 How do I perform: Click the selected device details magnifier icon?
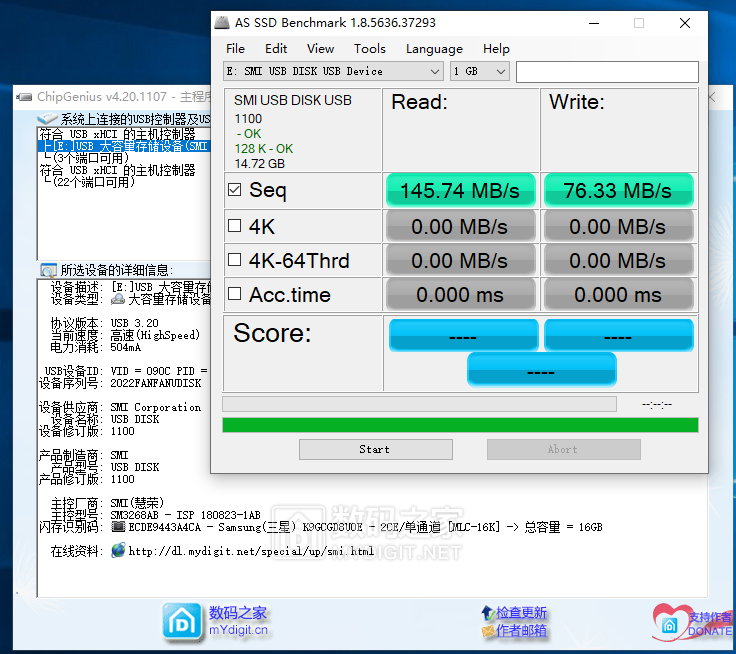tap(48, 270)
